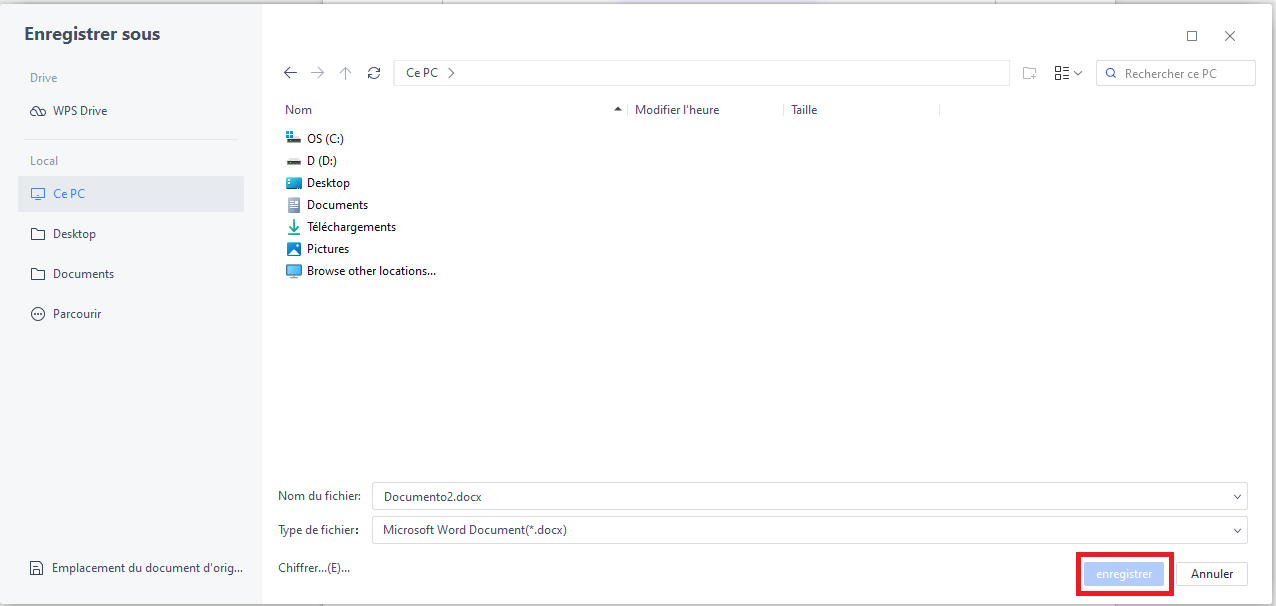Screen dimensions: 1276x606
Task: Click the enregistrer button
Action: coord(1124,574)
